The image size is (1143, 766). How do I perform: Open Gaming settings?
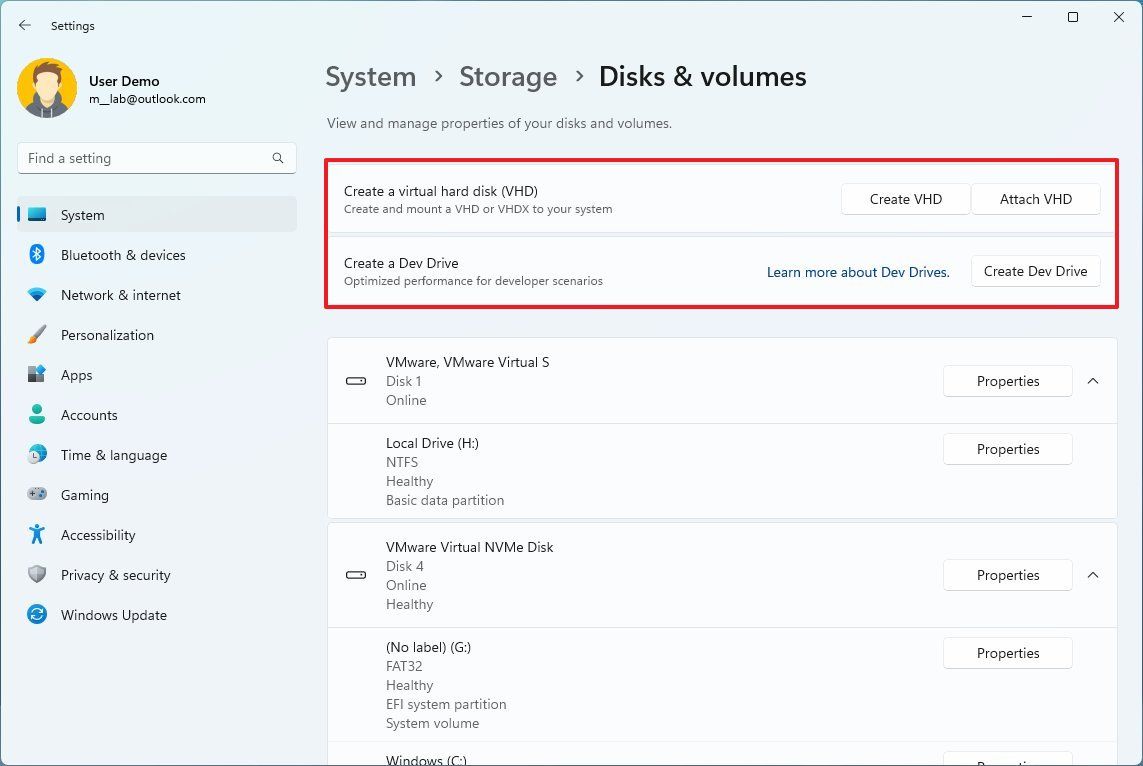click(x=84, y=495)
